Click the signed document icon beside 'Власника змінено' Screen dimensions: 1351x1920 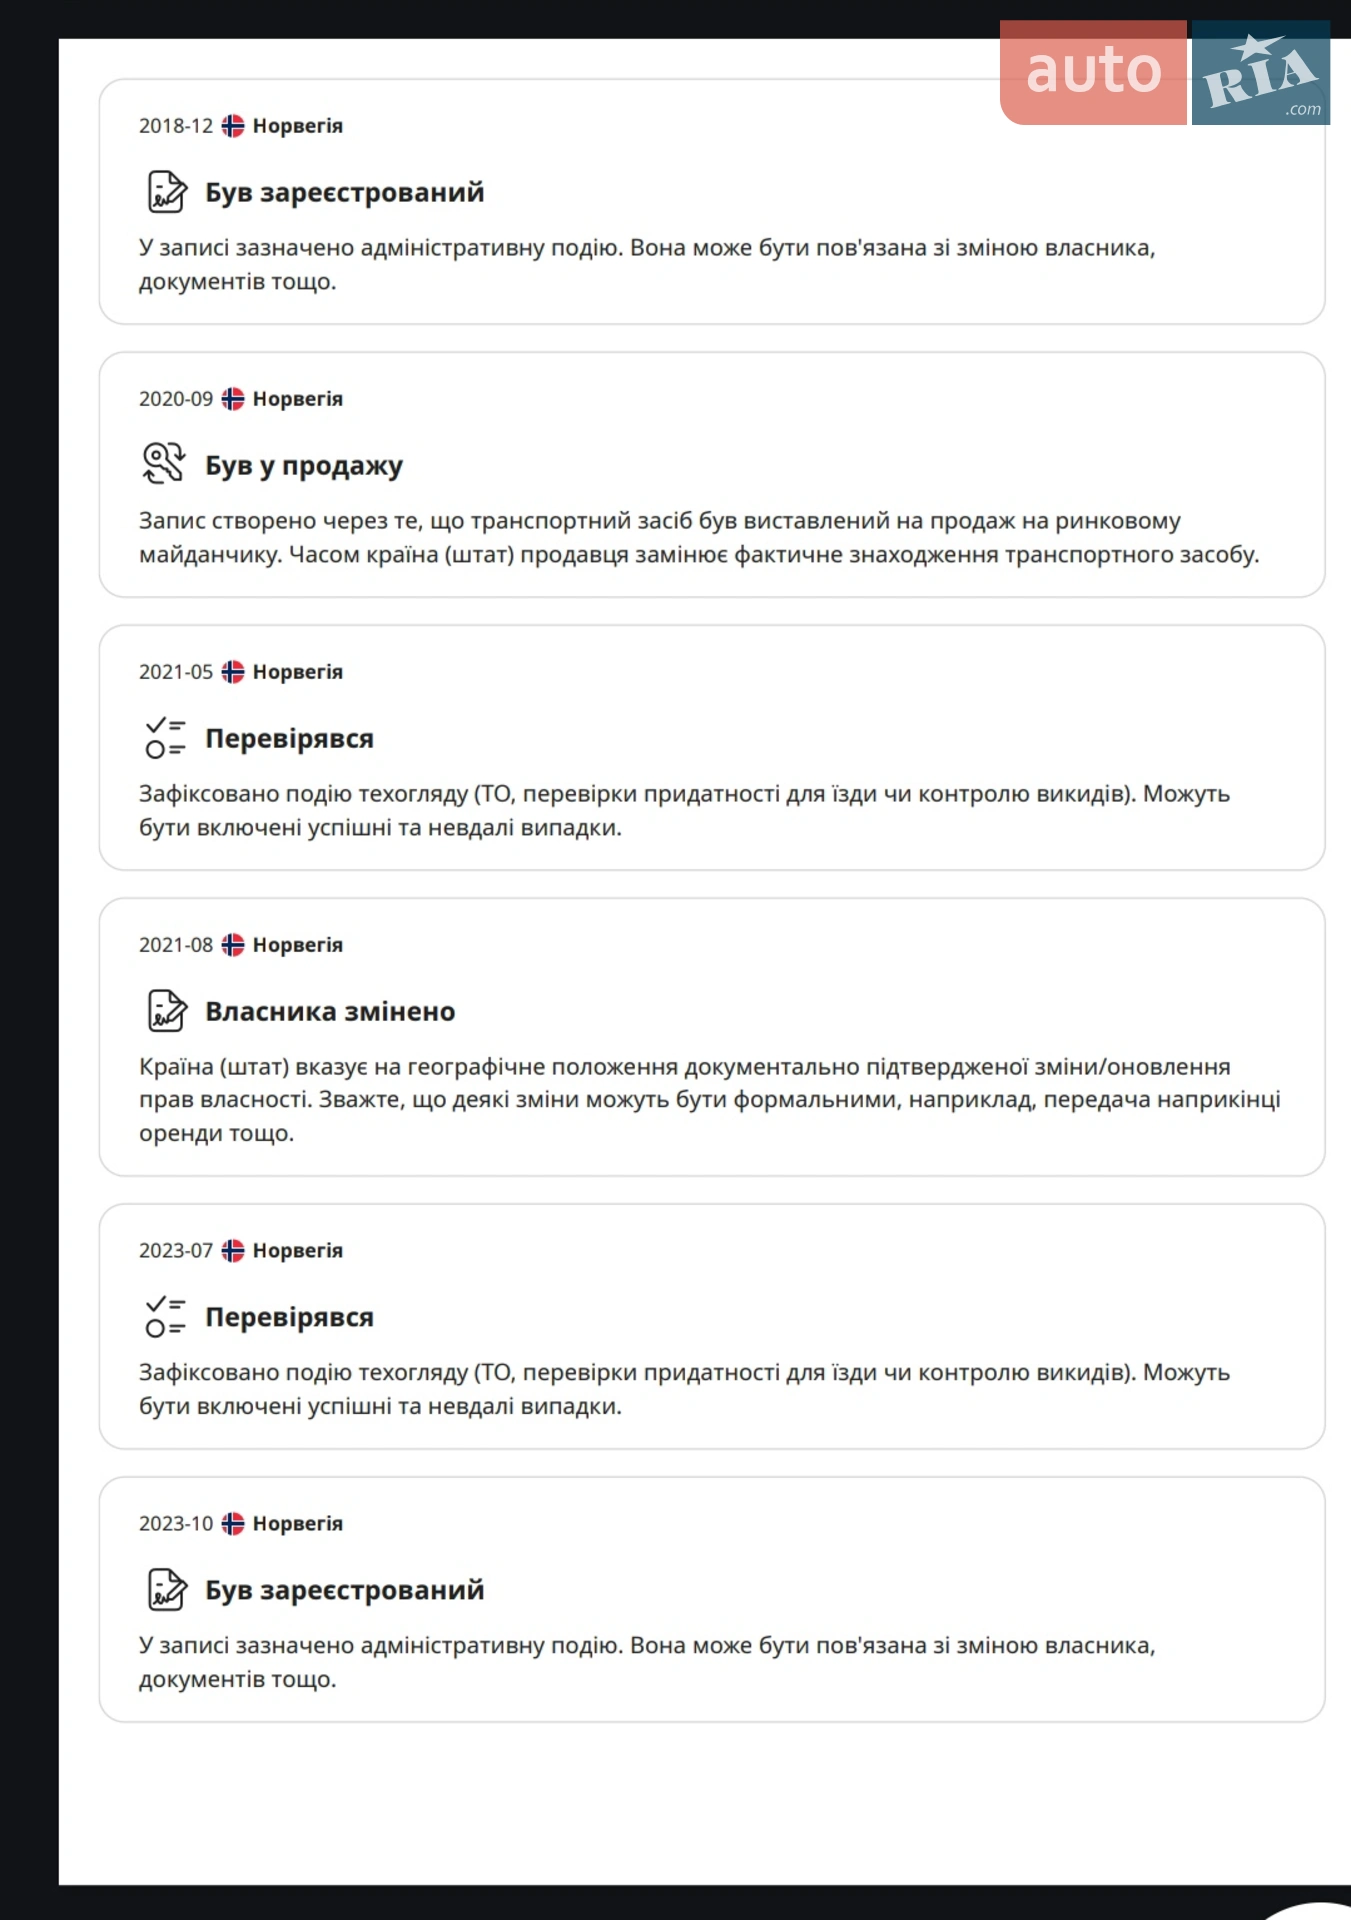166,1011
